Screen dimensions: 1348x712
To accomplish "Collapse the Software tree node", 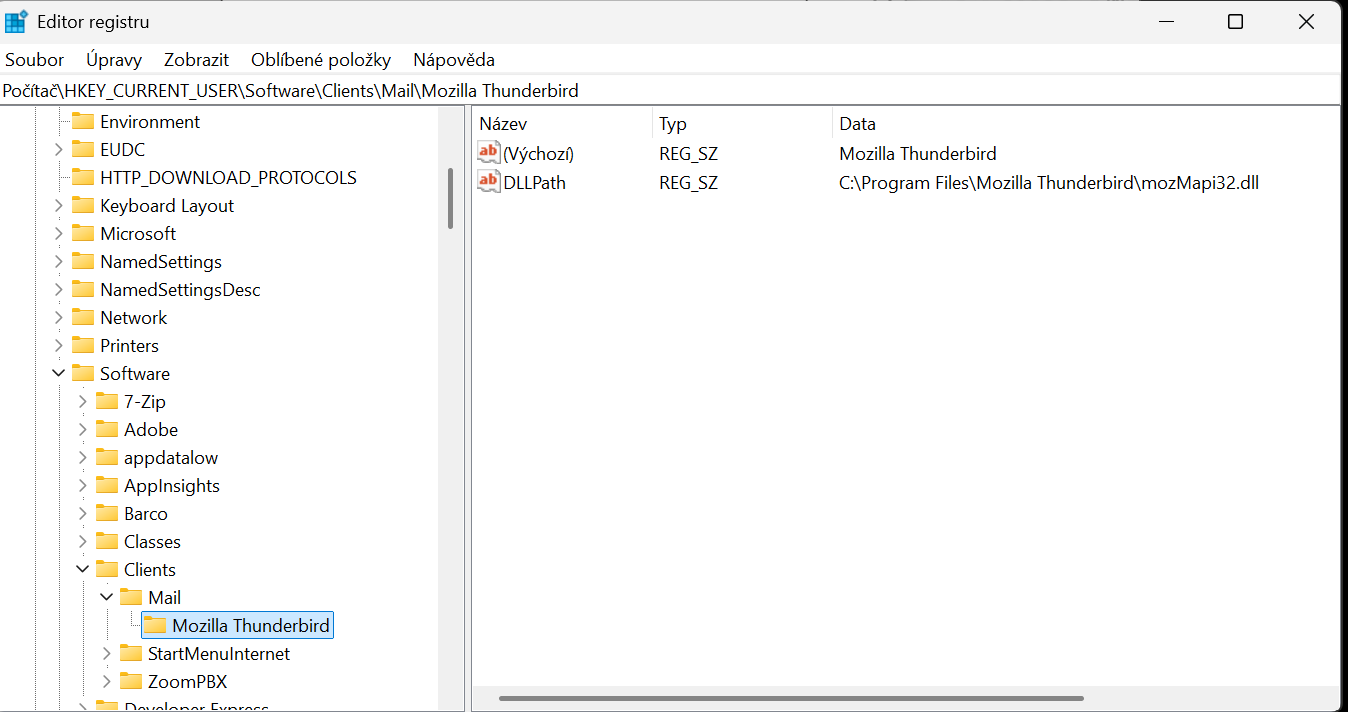I will 59,374.
